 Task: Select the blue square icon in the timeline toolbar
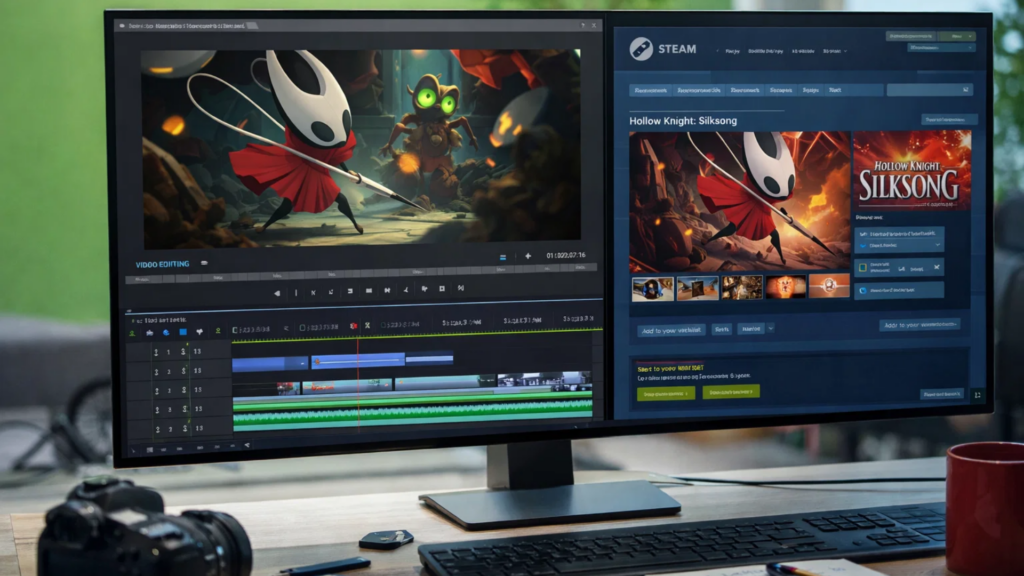[182, 331]
